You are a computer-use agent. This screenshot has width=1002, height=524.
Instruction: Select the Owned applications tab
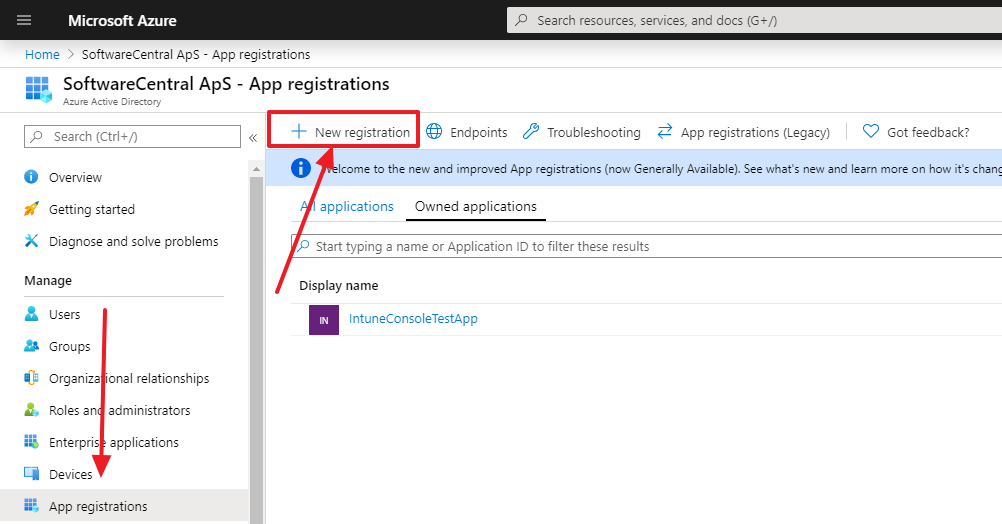click(475, 206)
